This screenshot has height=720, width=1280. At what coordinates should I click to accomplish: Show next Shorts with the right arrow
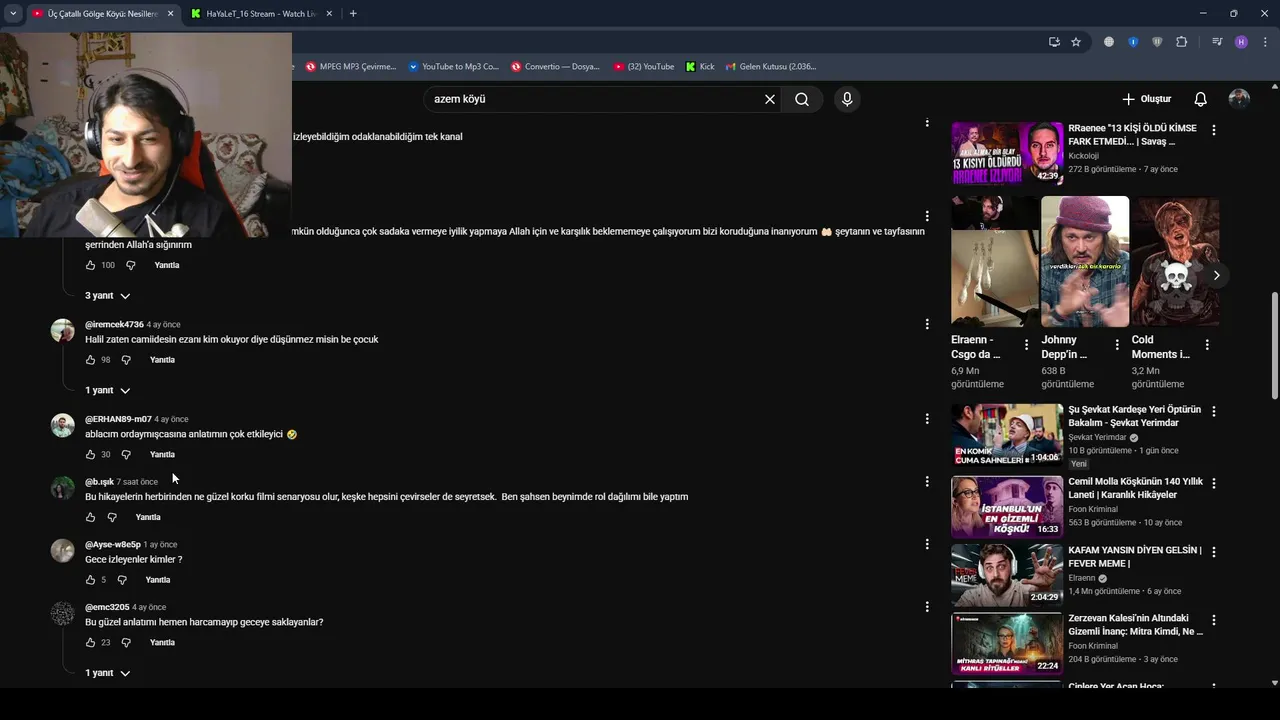click(x=1216, y=275)
